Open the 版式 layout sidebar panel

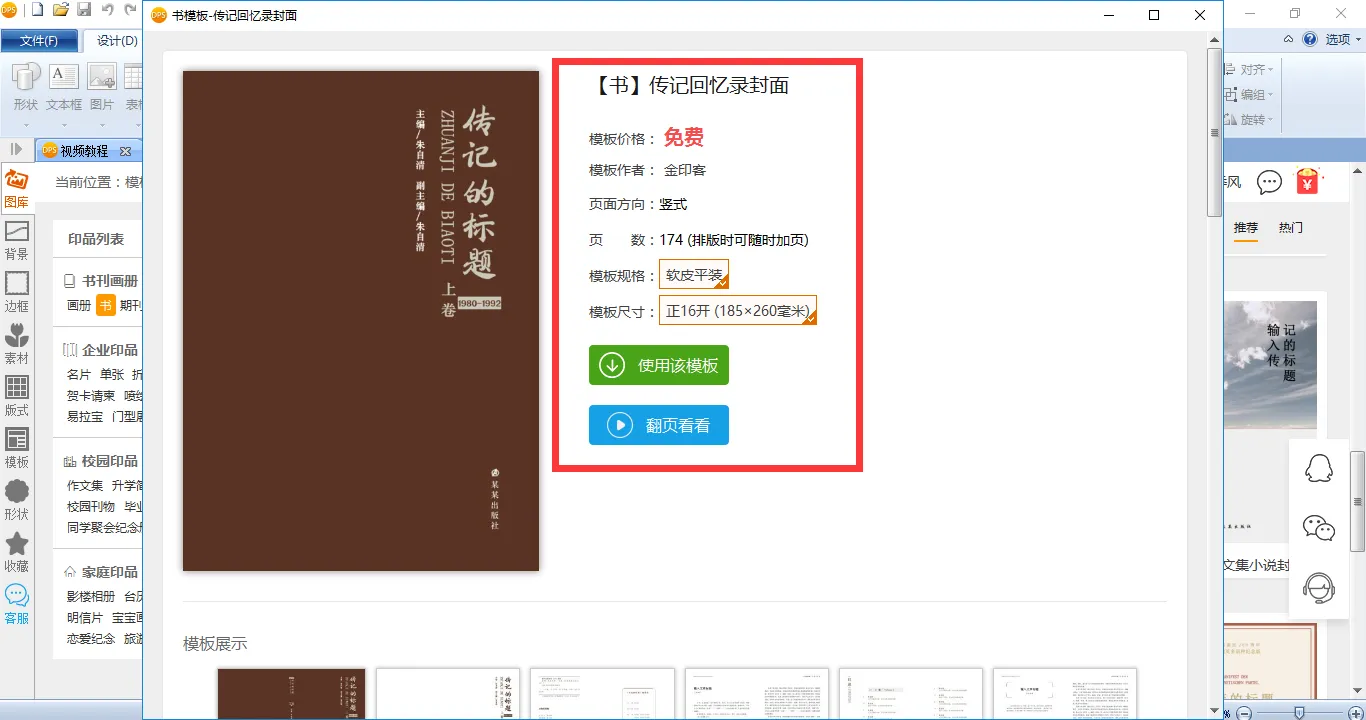pos(16,396)
